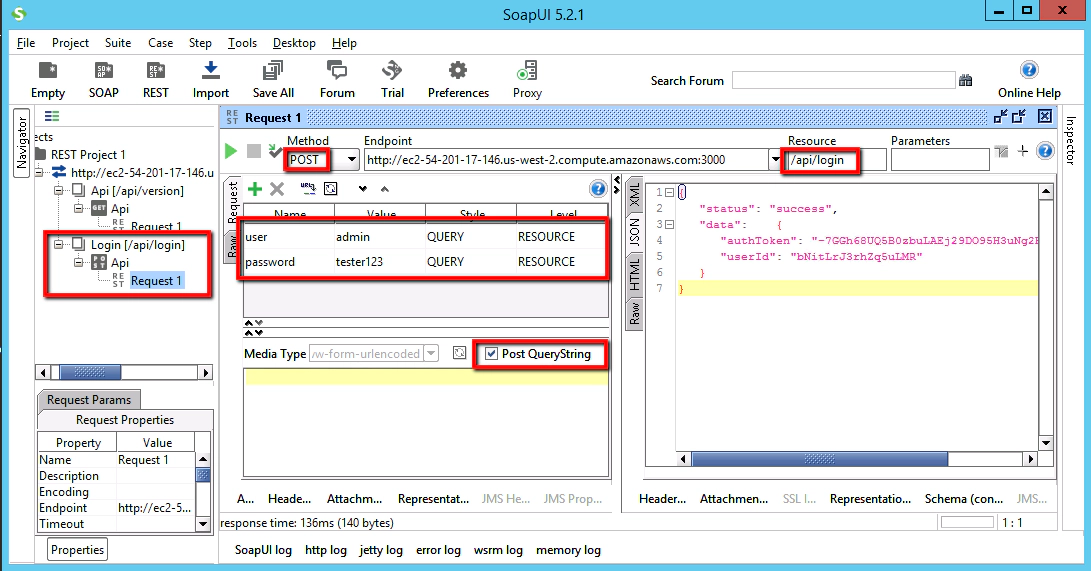
Task: Click the response vertical scrollbar down arrow
Action: (x=1046, y=443)
